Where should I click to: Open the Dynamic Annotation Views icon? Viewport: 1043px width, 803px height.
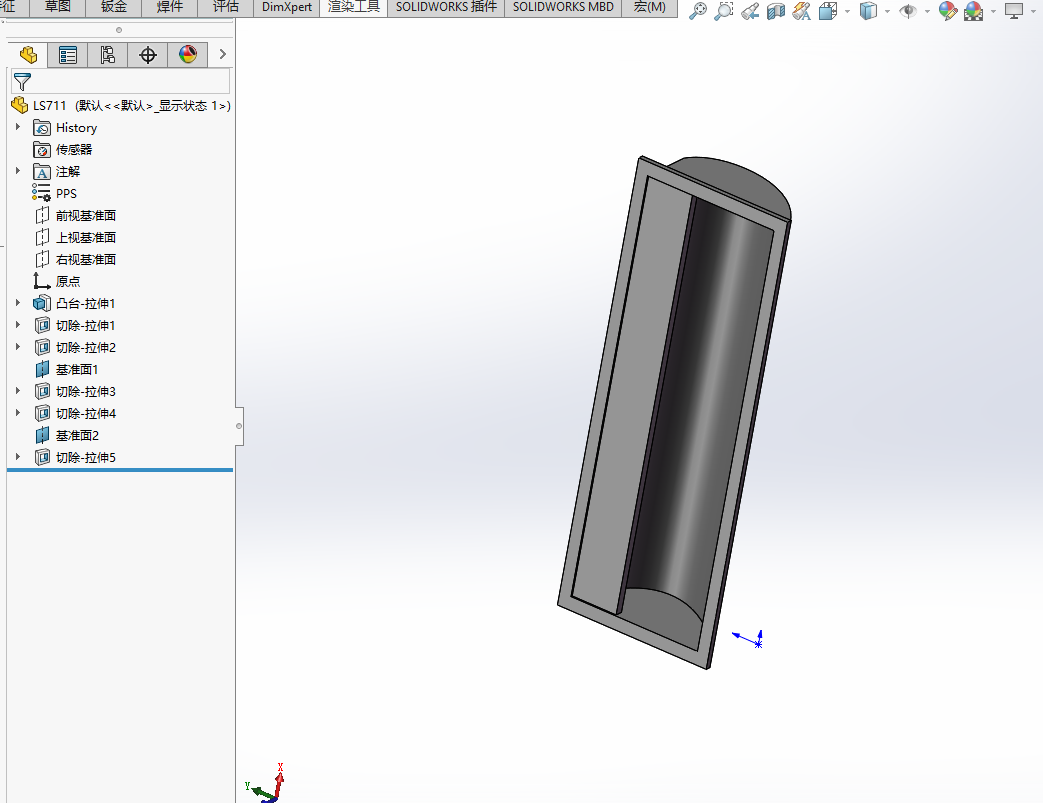pyautogui.click(x=802, y=11)
